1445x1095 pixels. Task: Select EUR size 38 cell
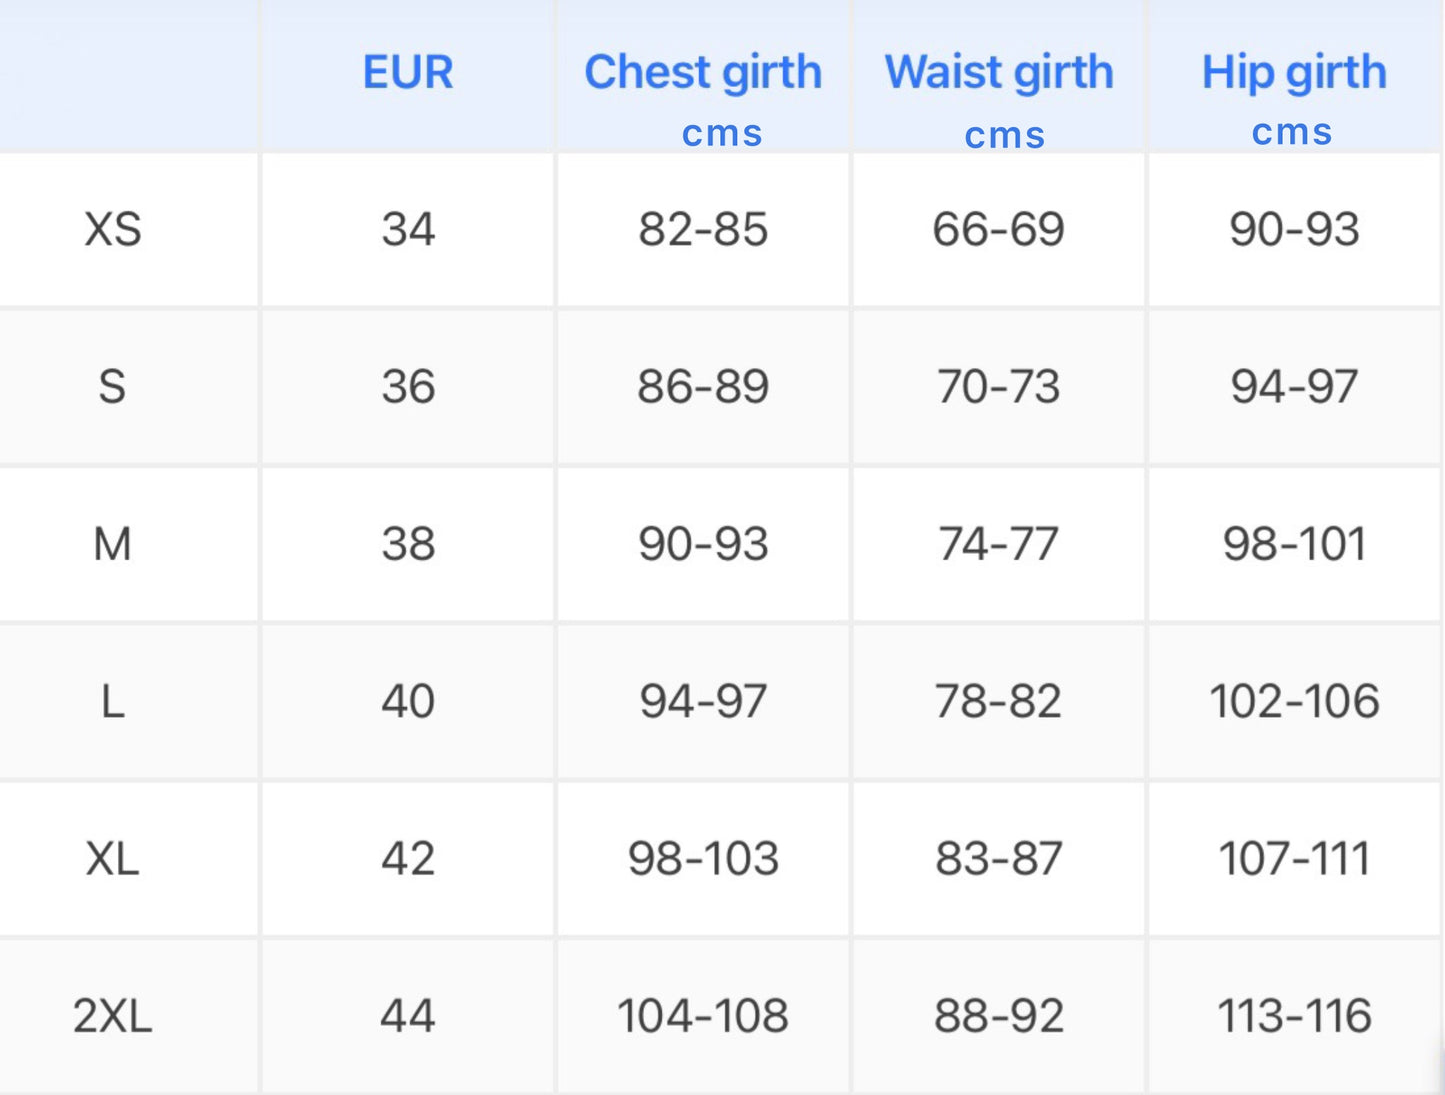[x=408, y=545]
